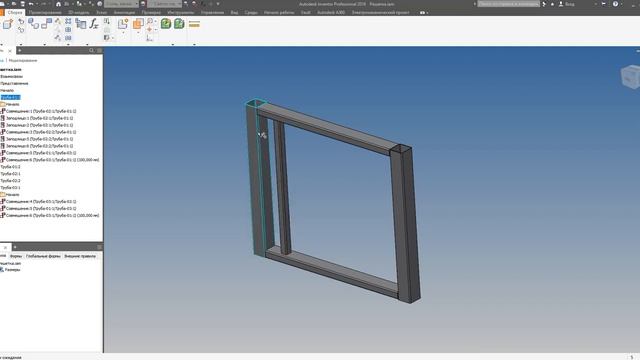
Task: Open the Autodesk A360 ribbon tab
Action: pos(331,12)
